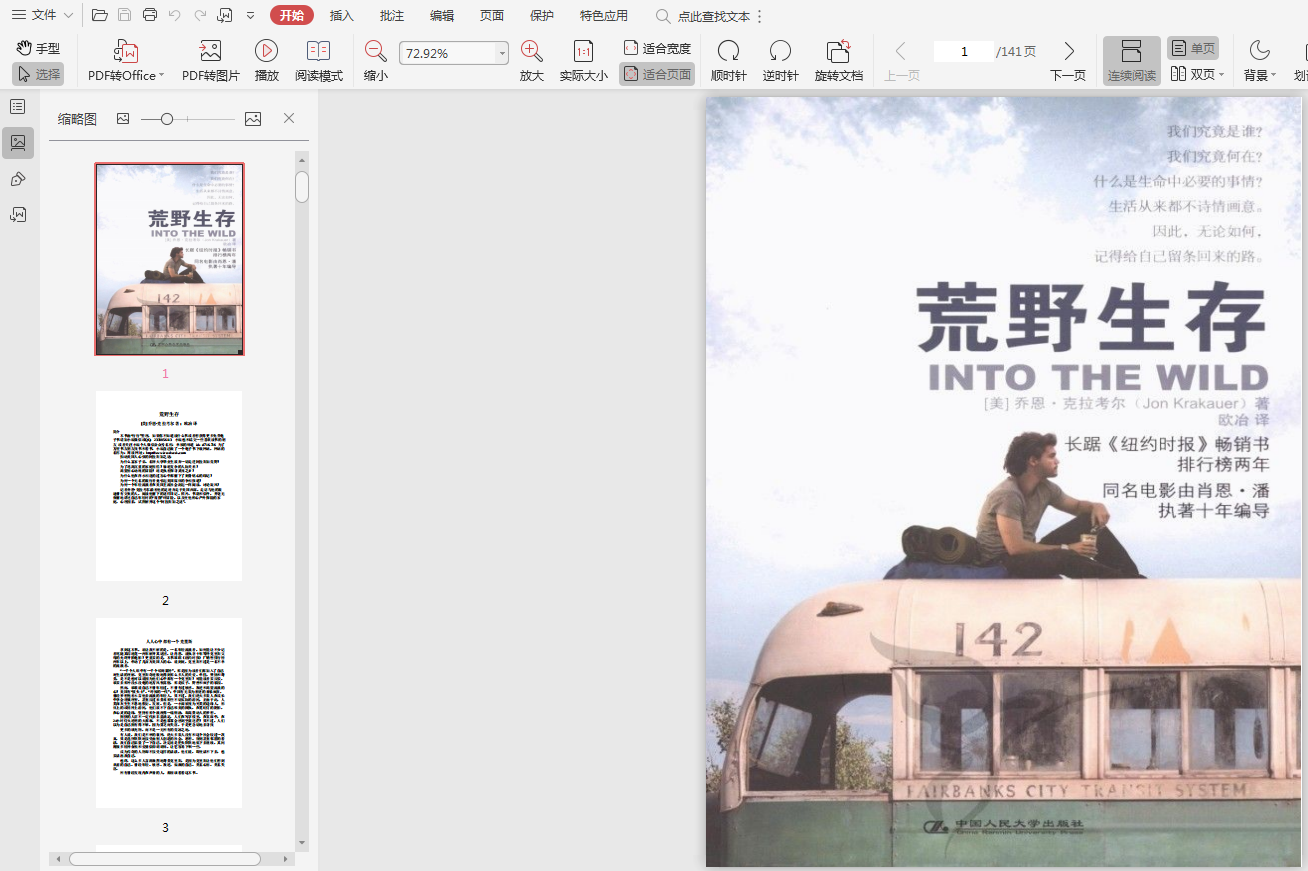1308x871 pixels.
Task: Select 双页 double page view
Action: point(1191,74)
